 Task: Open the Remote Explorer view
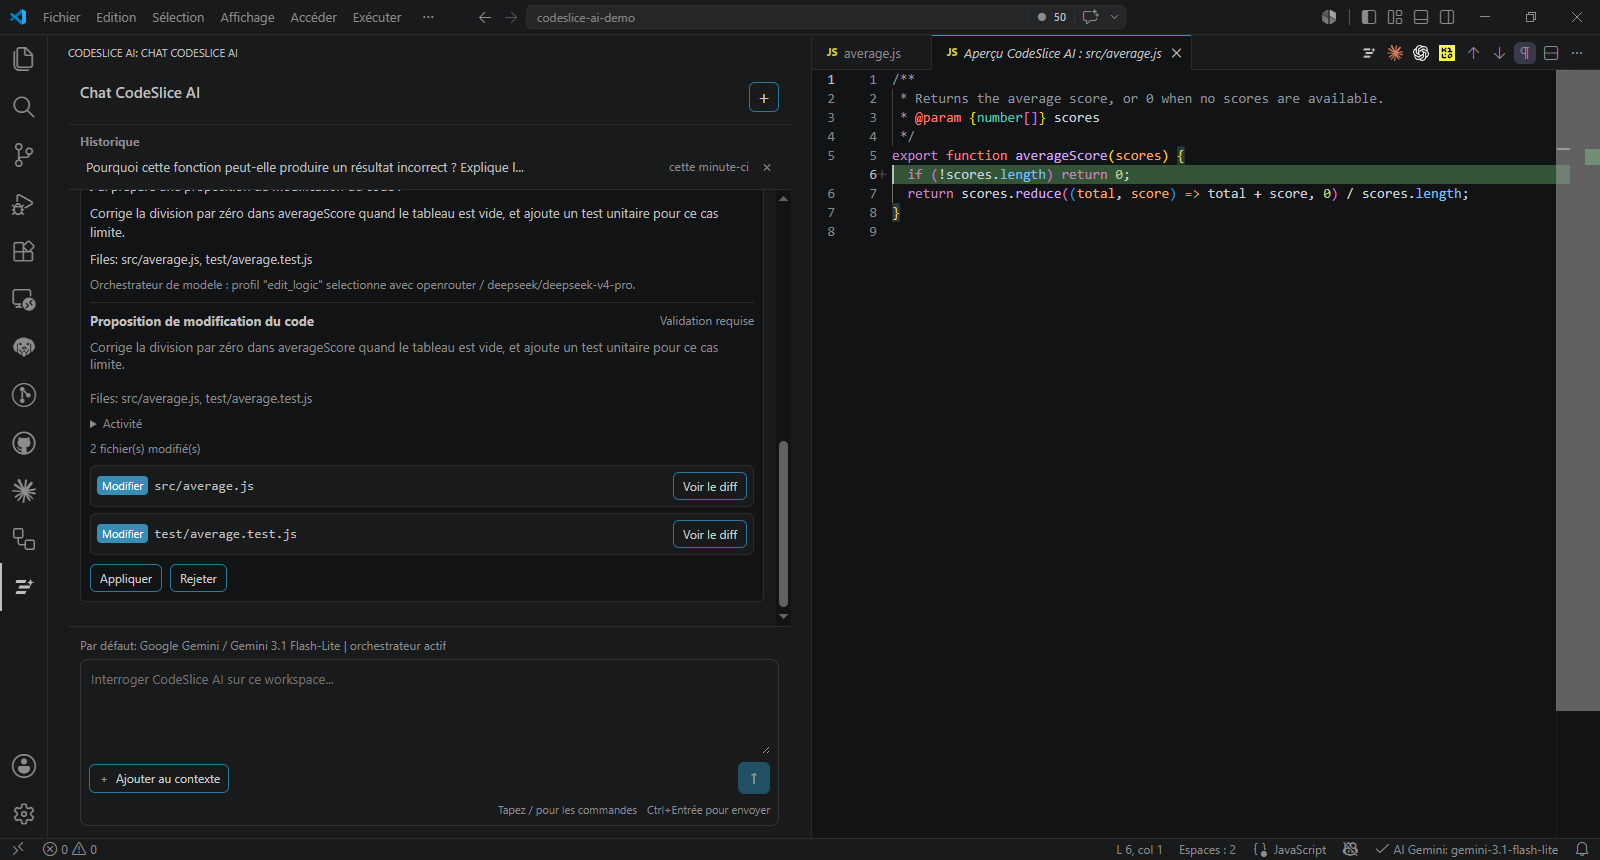point(23,299)
